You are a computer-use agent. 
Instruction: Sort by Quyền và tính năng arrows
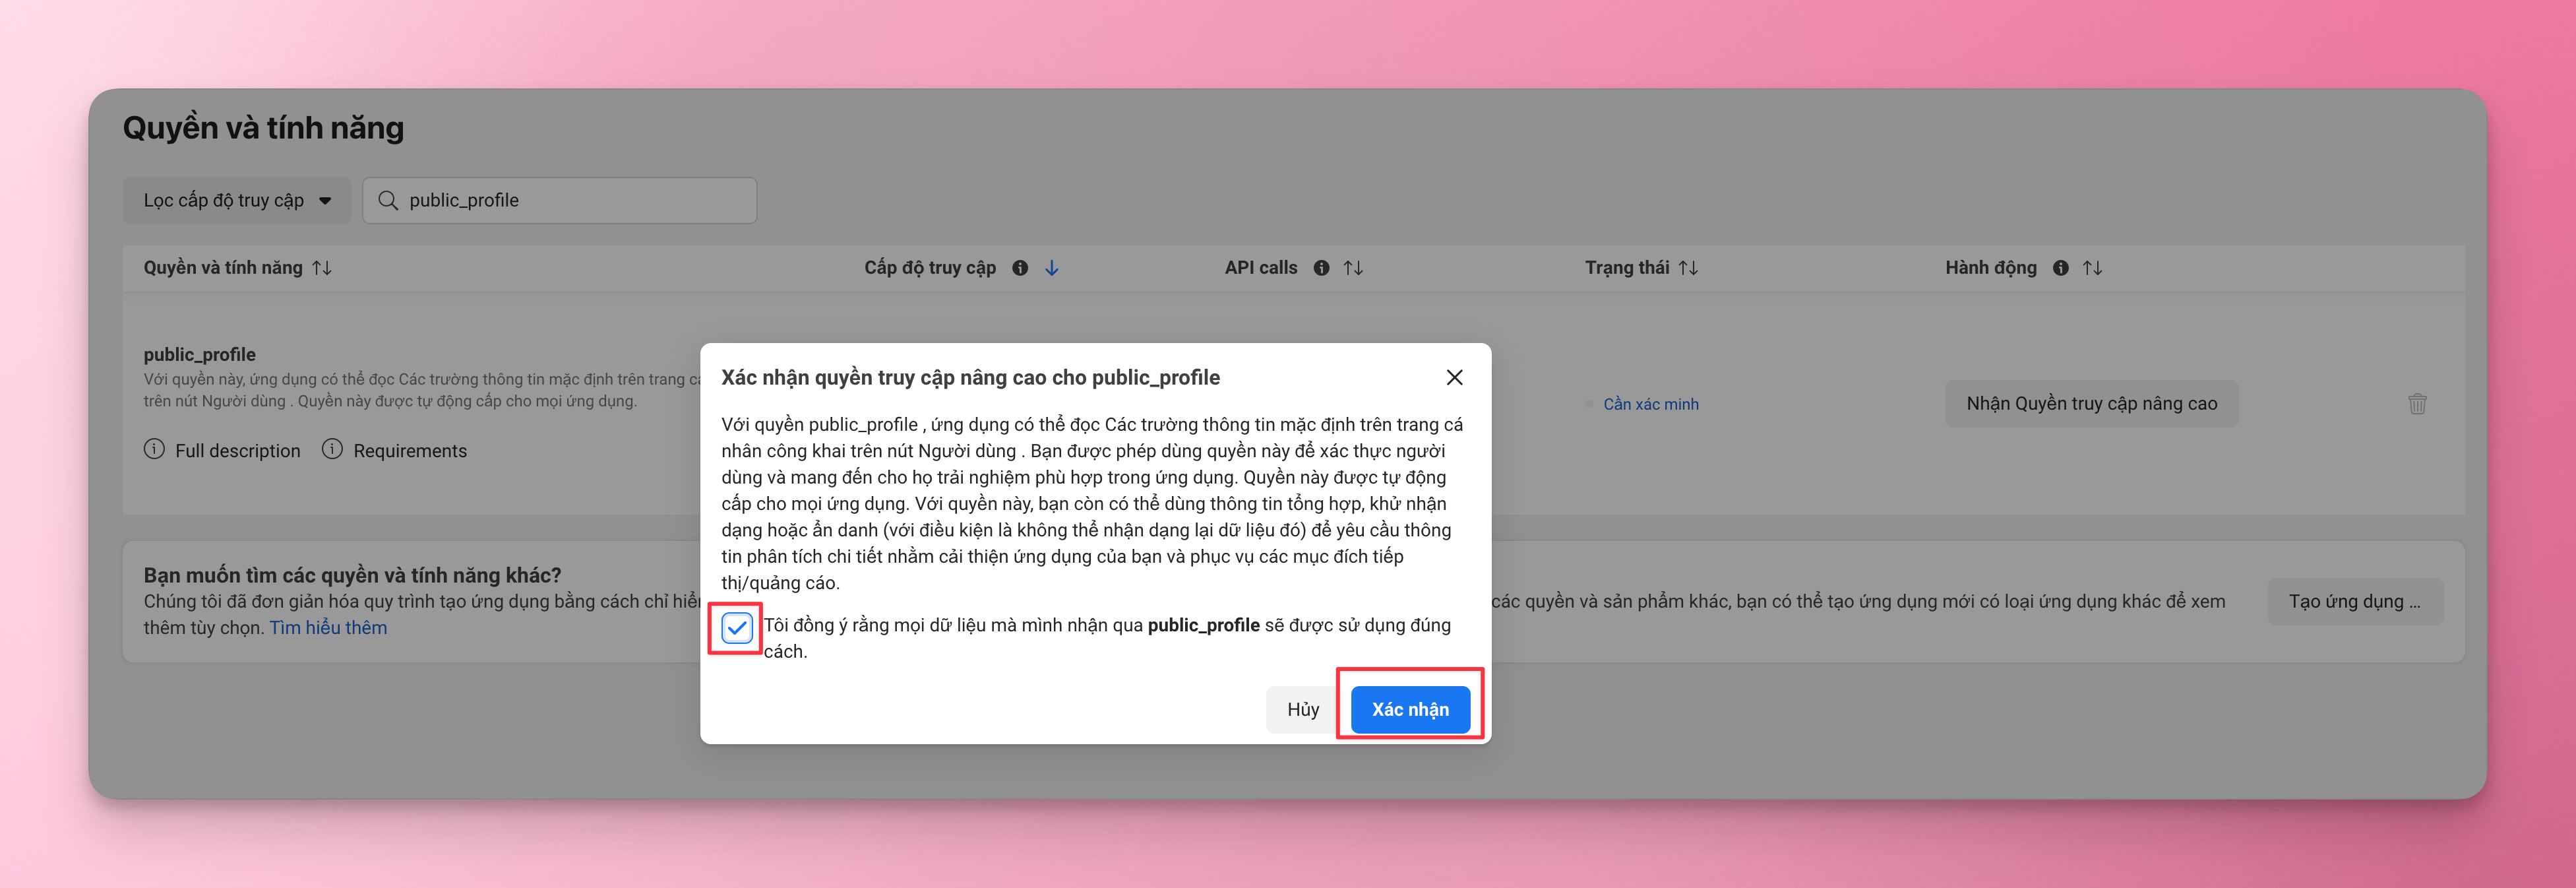(322, 268)
